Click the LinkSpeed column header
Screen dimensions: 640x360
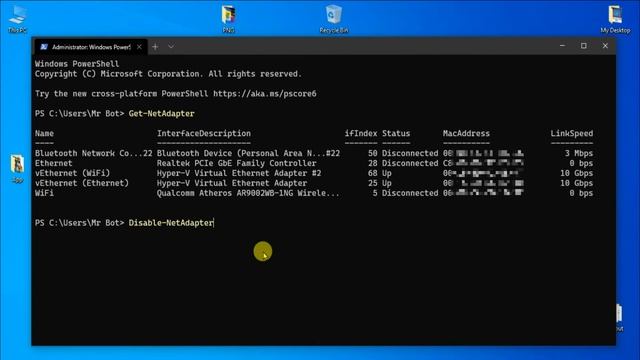[x=571, y=133]
